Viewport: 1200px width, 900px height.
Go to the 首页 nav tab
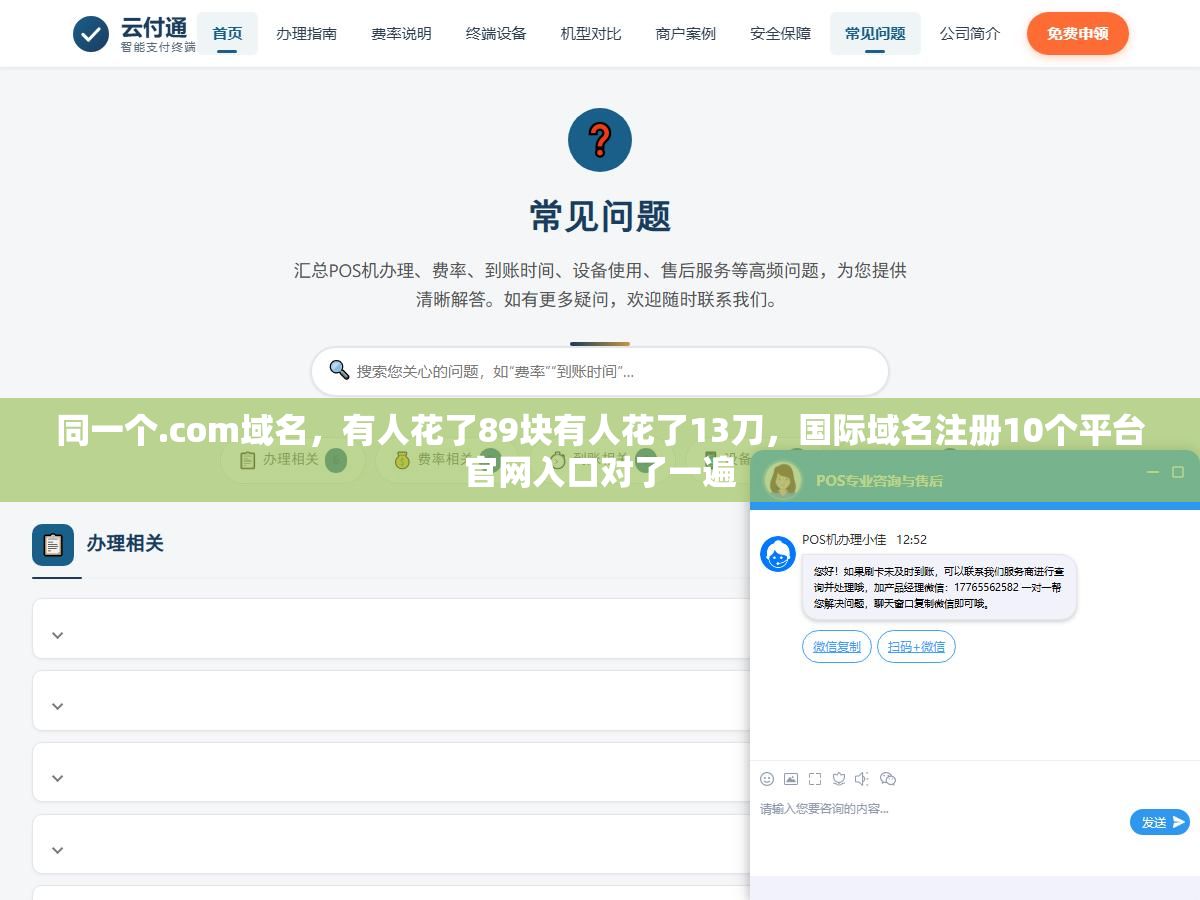pos(227,33)
